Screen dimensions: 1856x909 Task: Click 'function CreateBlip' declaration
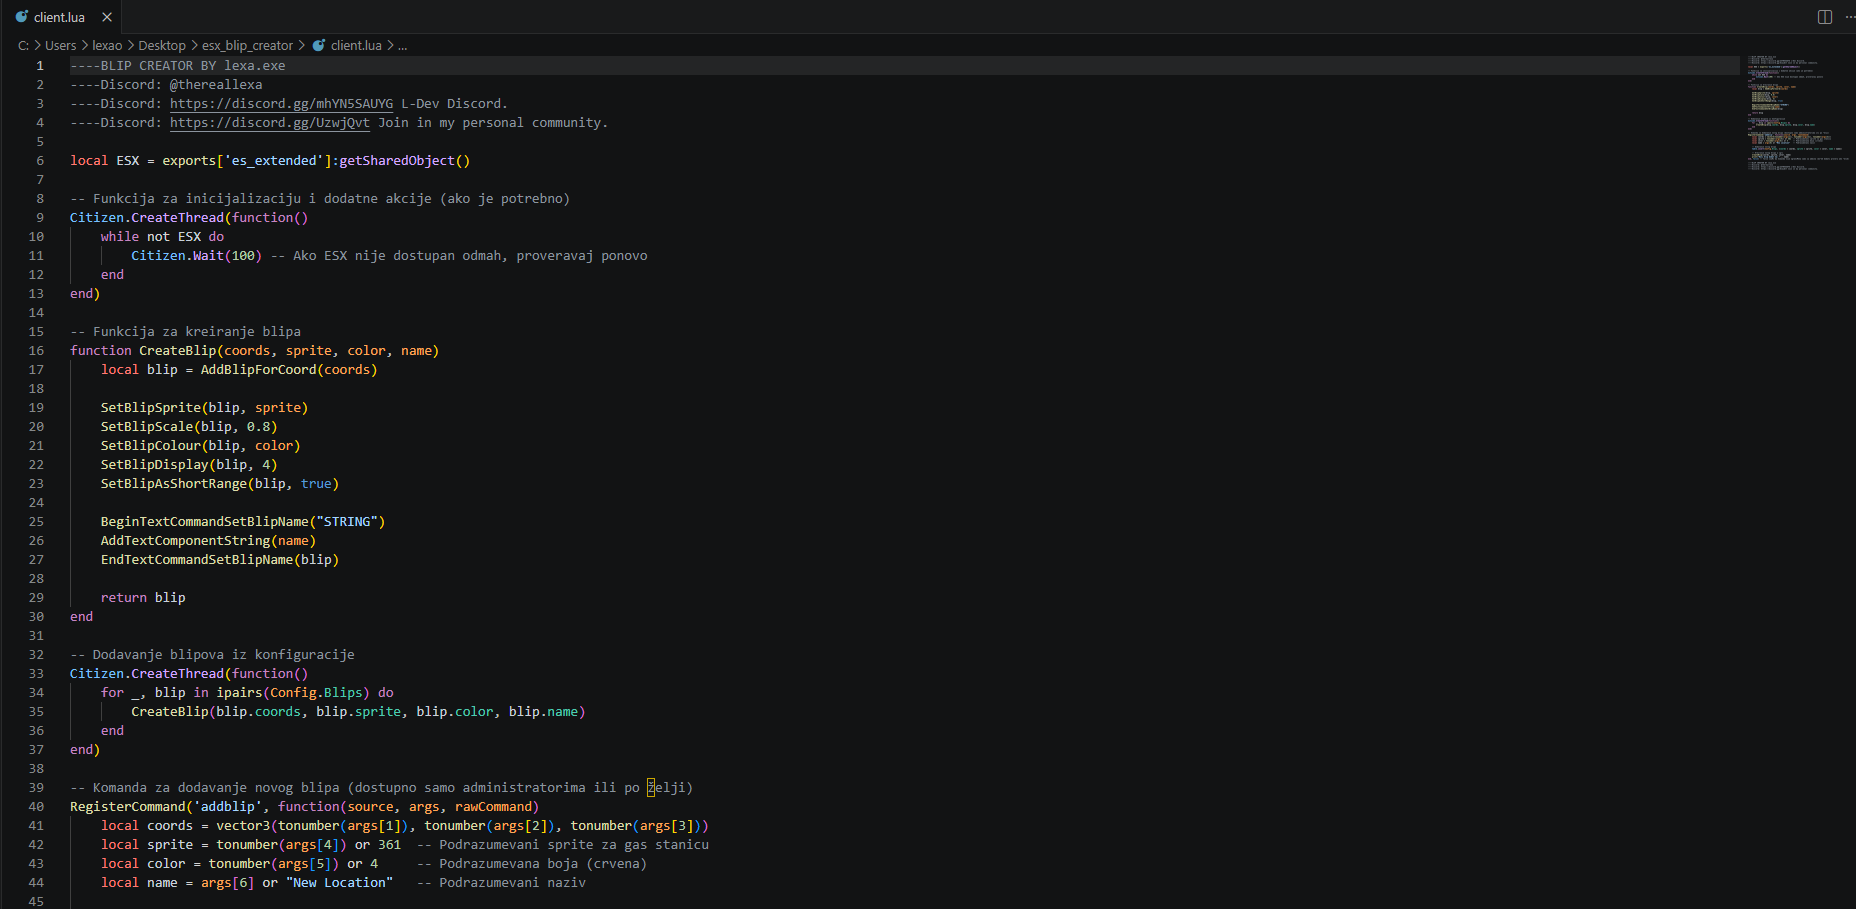[143, 351]
